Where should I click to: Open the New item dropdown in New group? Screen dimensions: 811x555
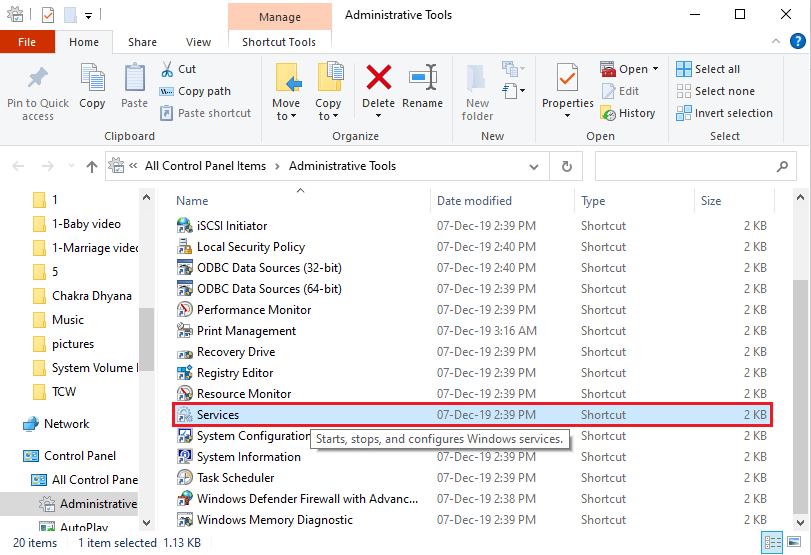click(513, 68)
